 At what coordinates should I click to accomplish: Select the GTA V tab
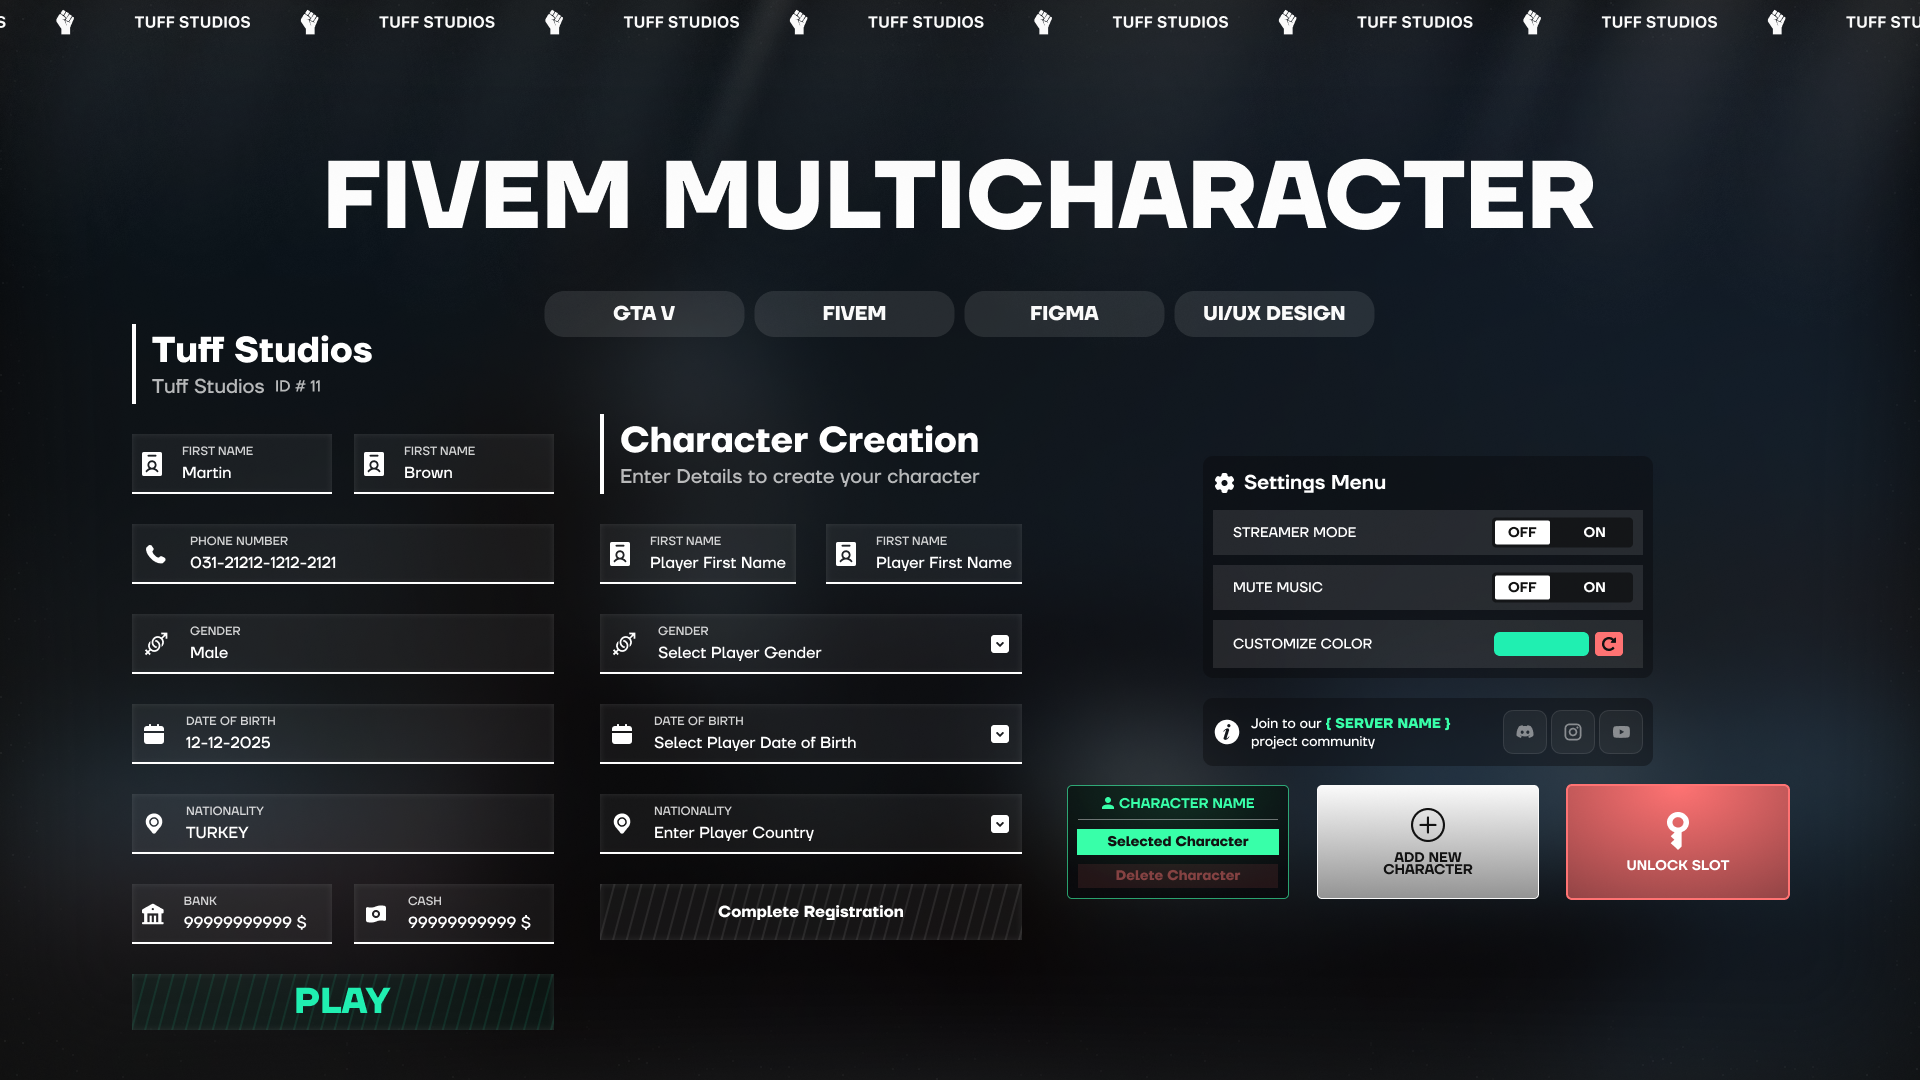[x=644, y=314]
